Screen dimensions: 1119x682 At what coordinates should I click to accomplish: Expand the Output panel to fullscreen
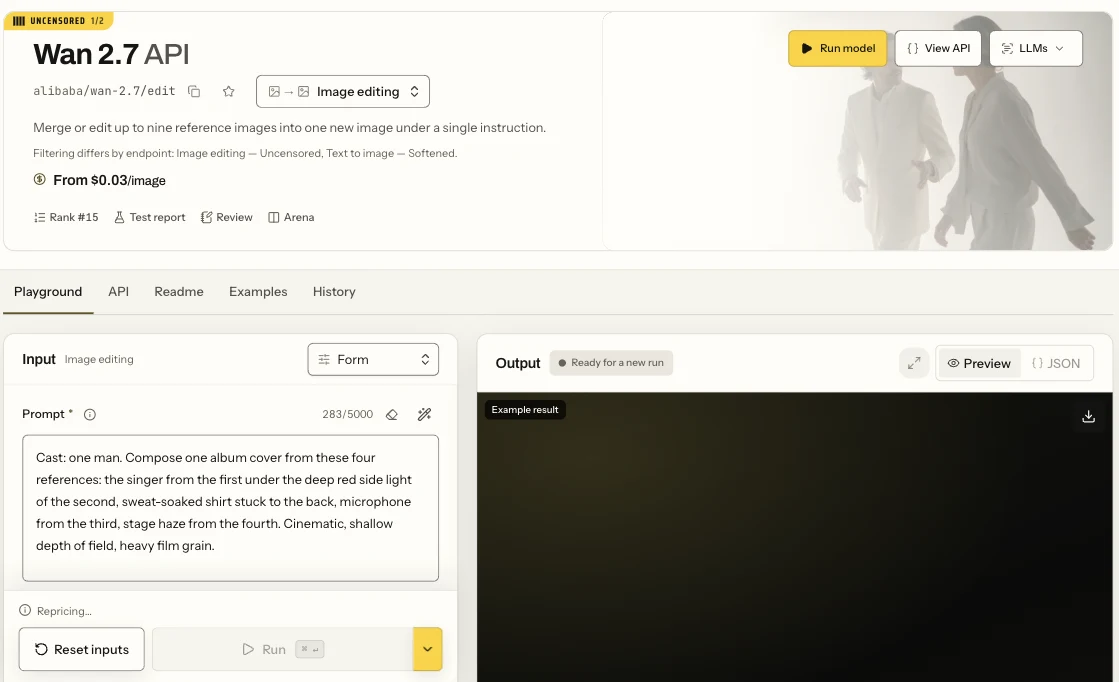pyautogui.click(x=914, y=363)
